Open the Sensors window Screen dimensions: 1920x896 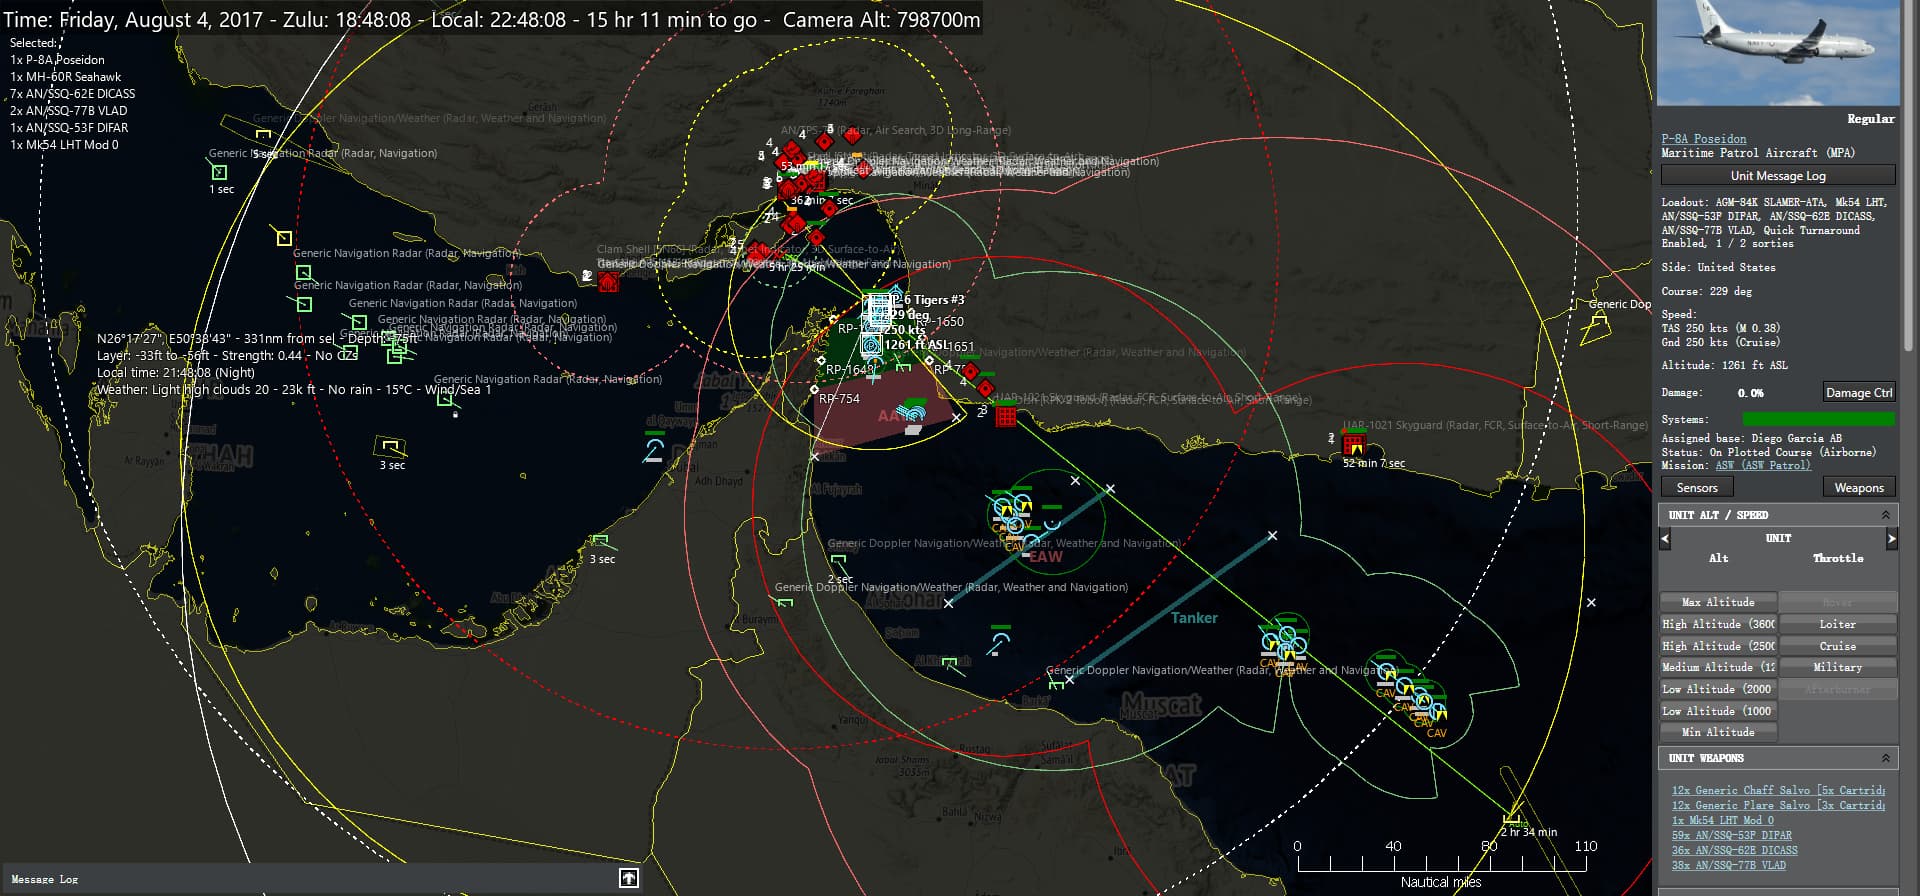point(1697,488)
